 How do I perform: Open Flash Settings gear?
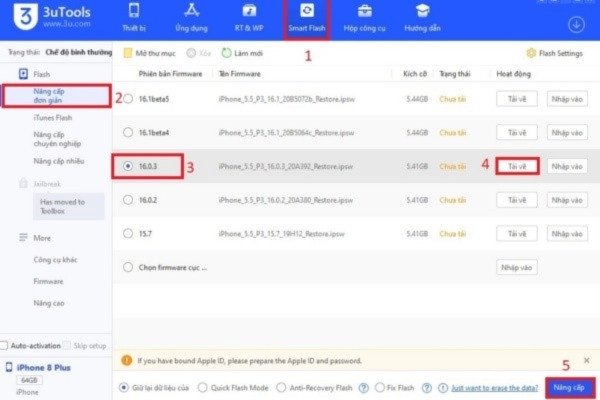point(553,52)
